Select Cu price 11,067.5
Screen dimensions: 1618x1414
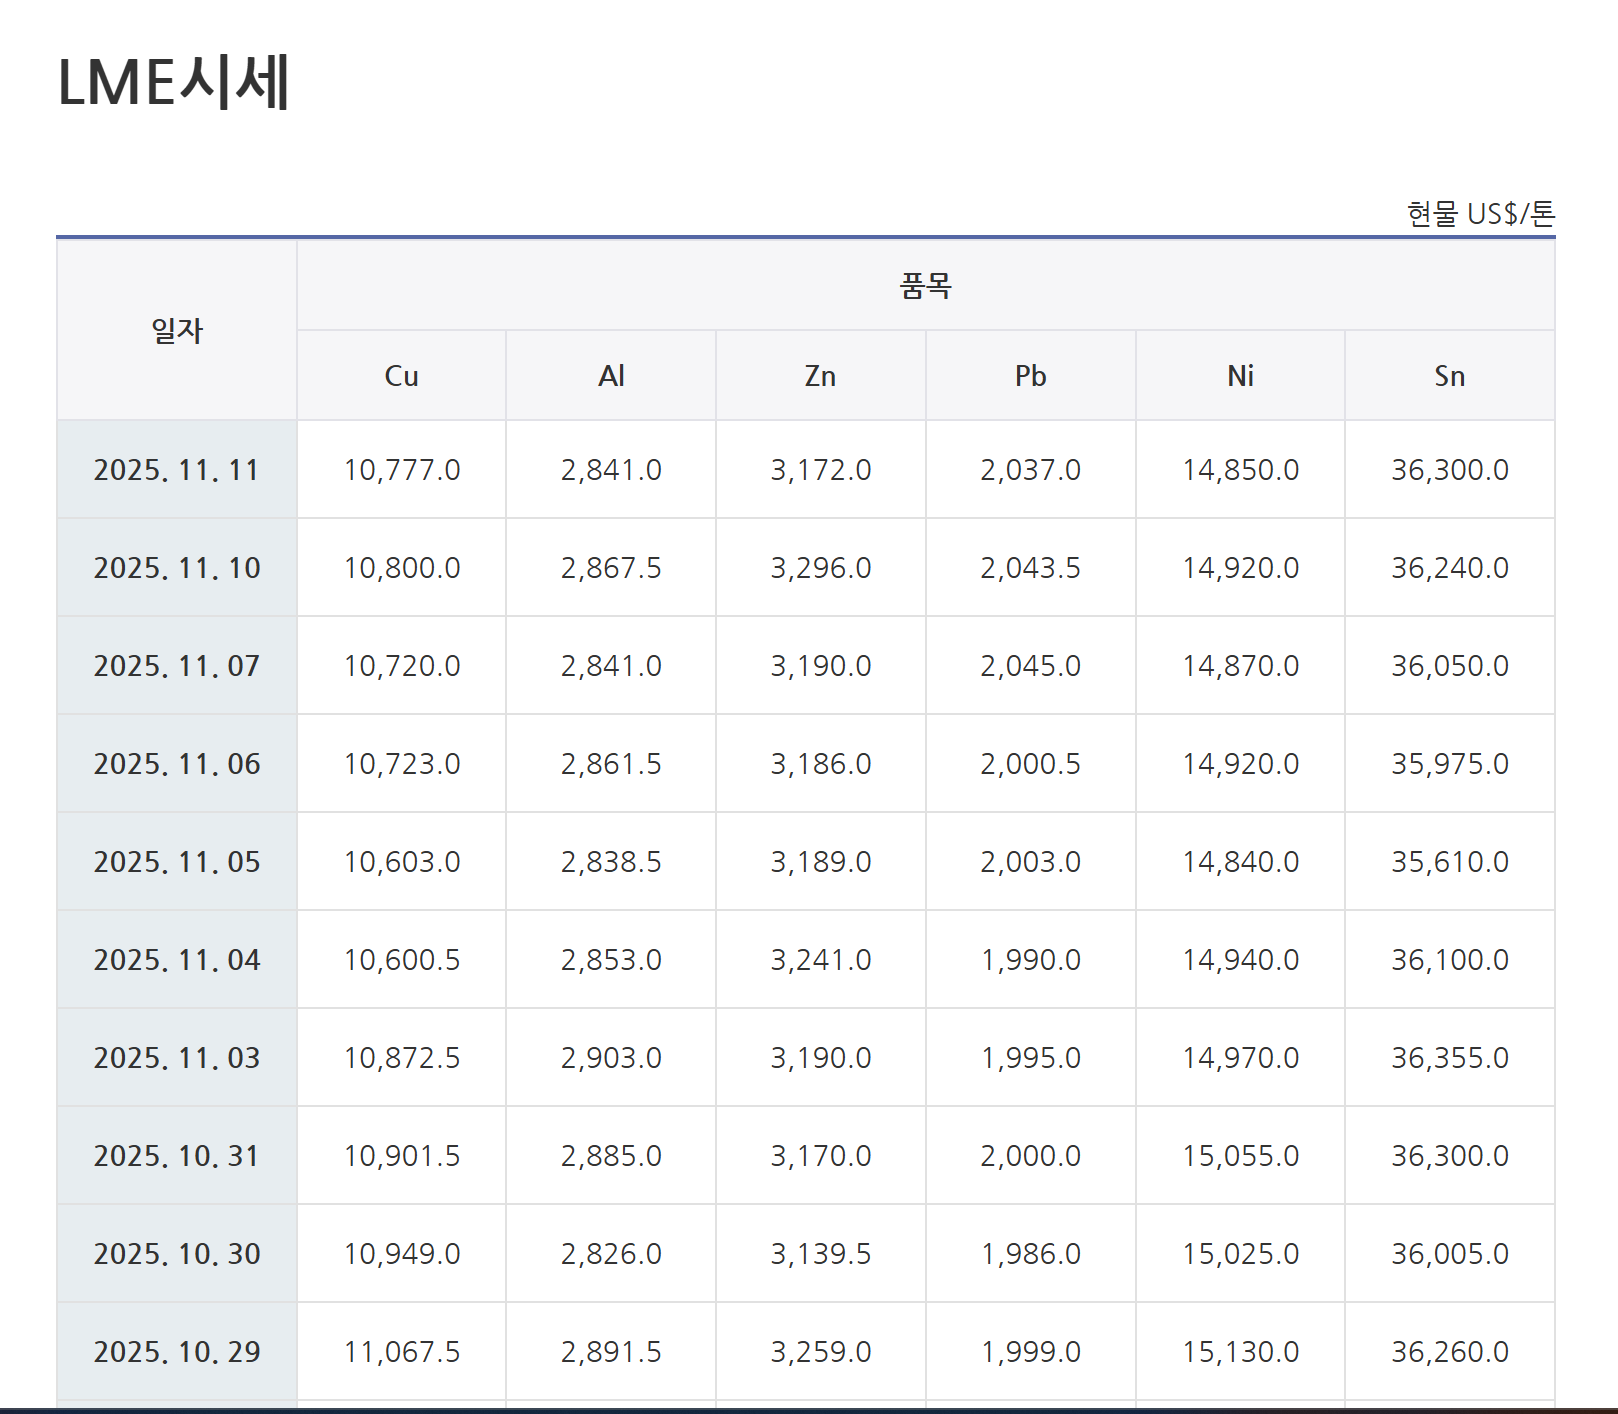click(402, 1352)
